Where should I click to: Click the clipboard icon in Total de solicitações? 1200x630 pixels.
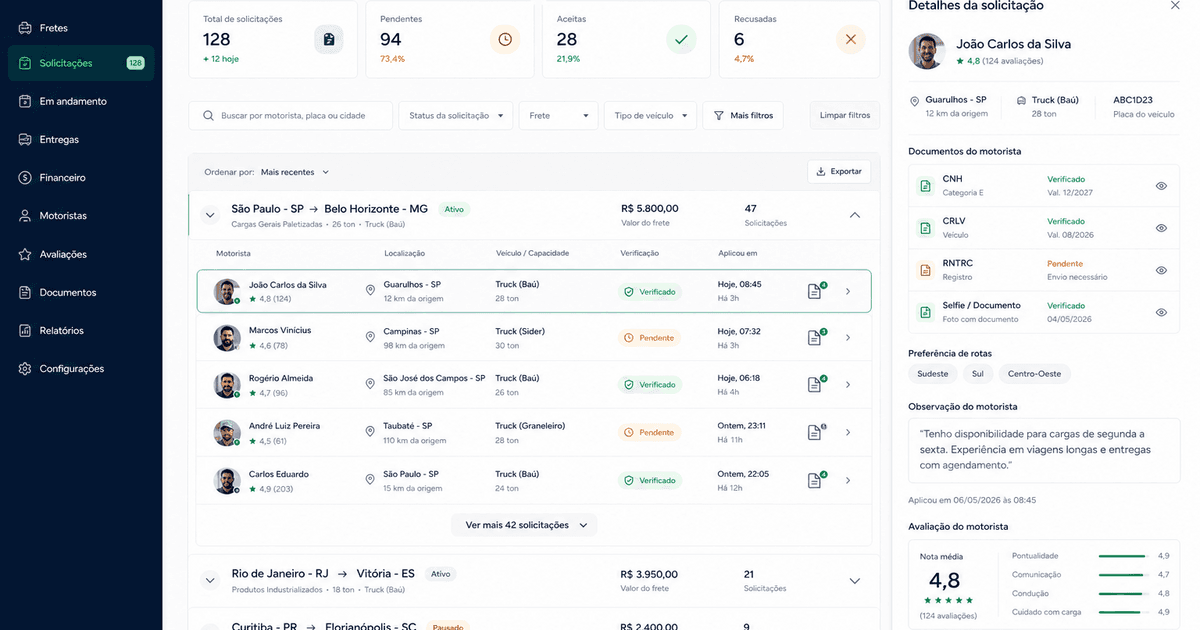click(329, 40)
